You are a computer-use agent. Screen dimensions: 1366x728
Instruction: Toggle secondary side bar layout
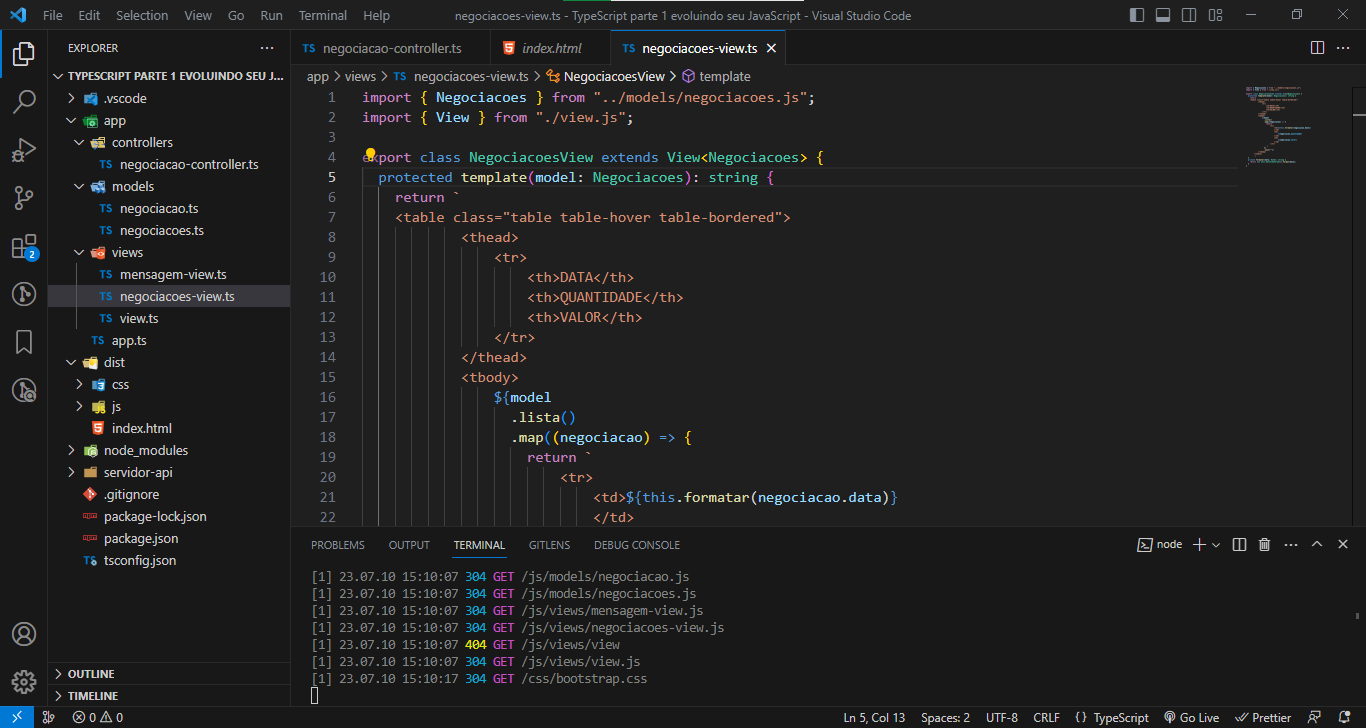pos(1189,15)
